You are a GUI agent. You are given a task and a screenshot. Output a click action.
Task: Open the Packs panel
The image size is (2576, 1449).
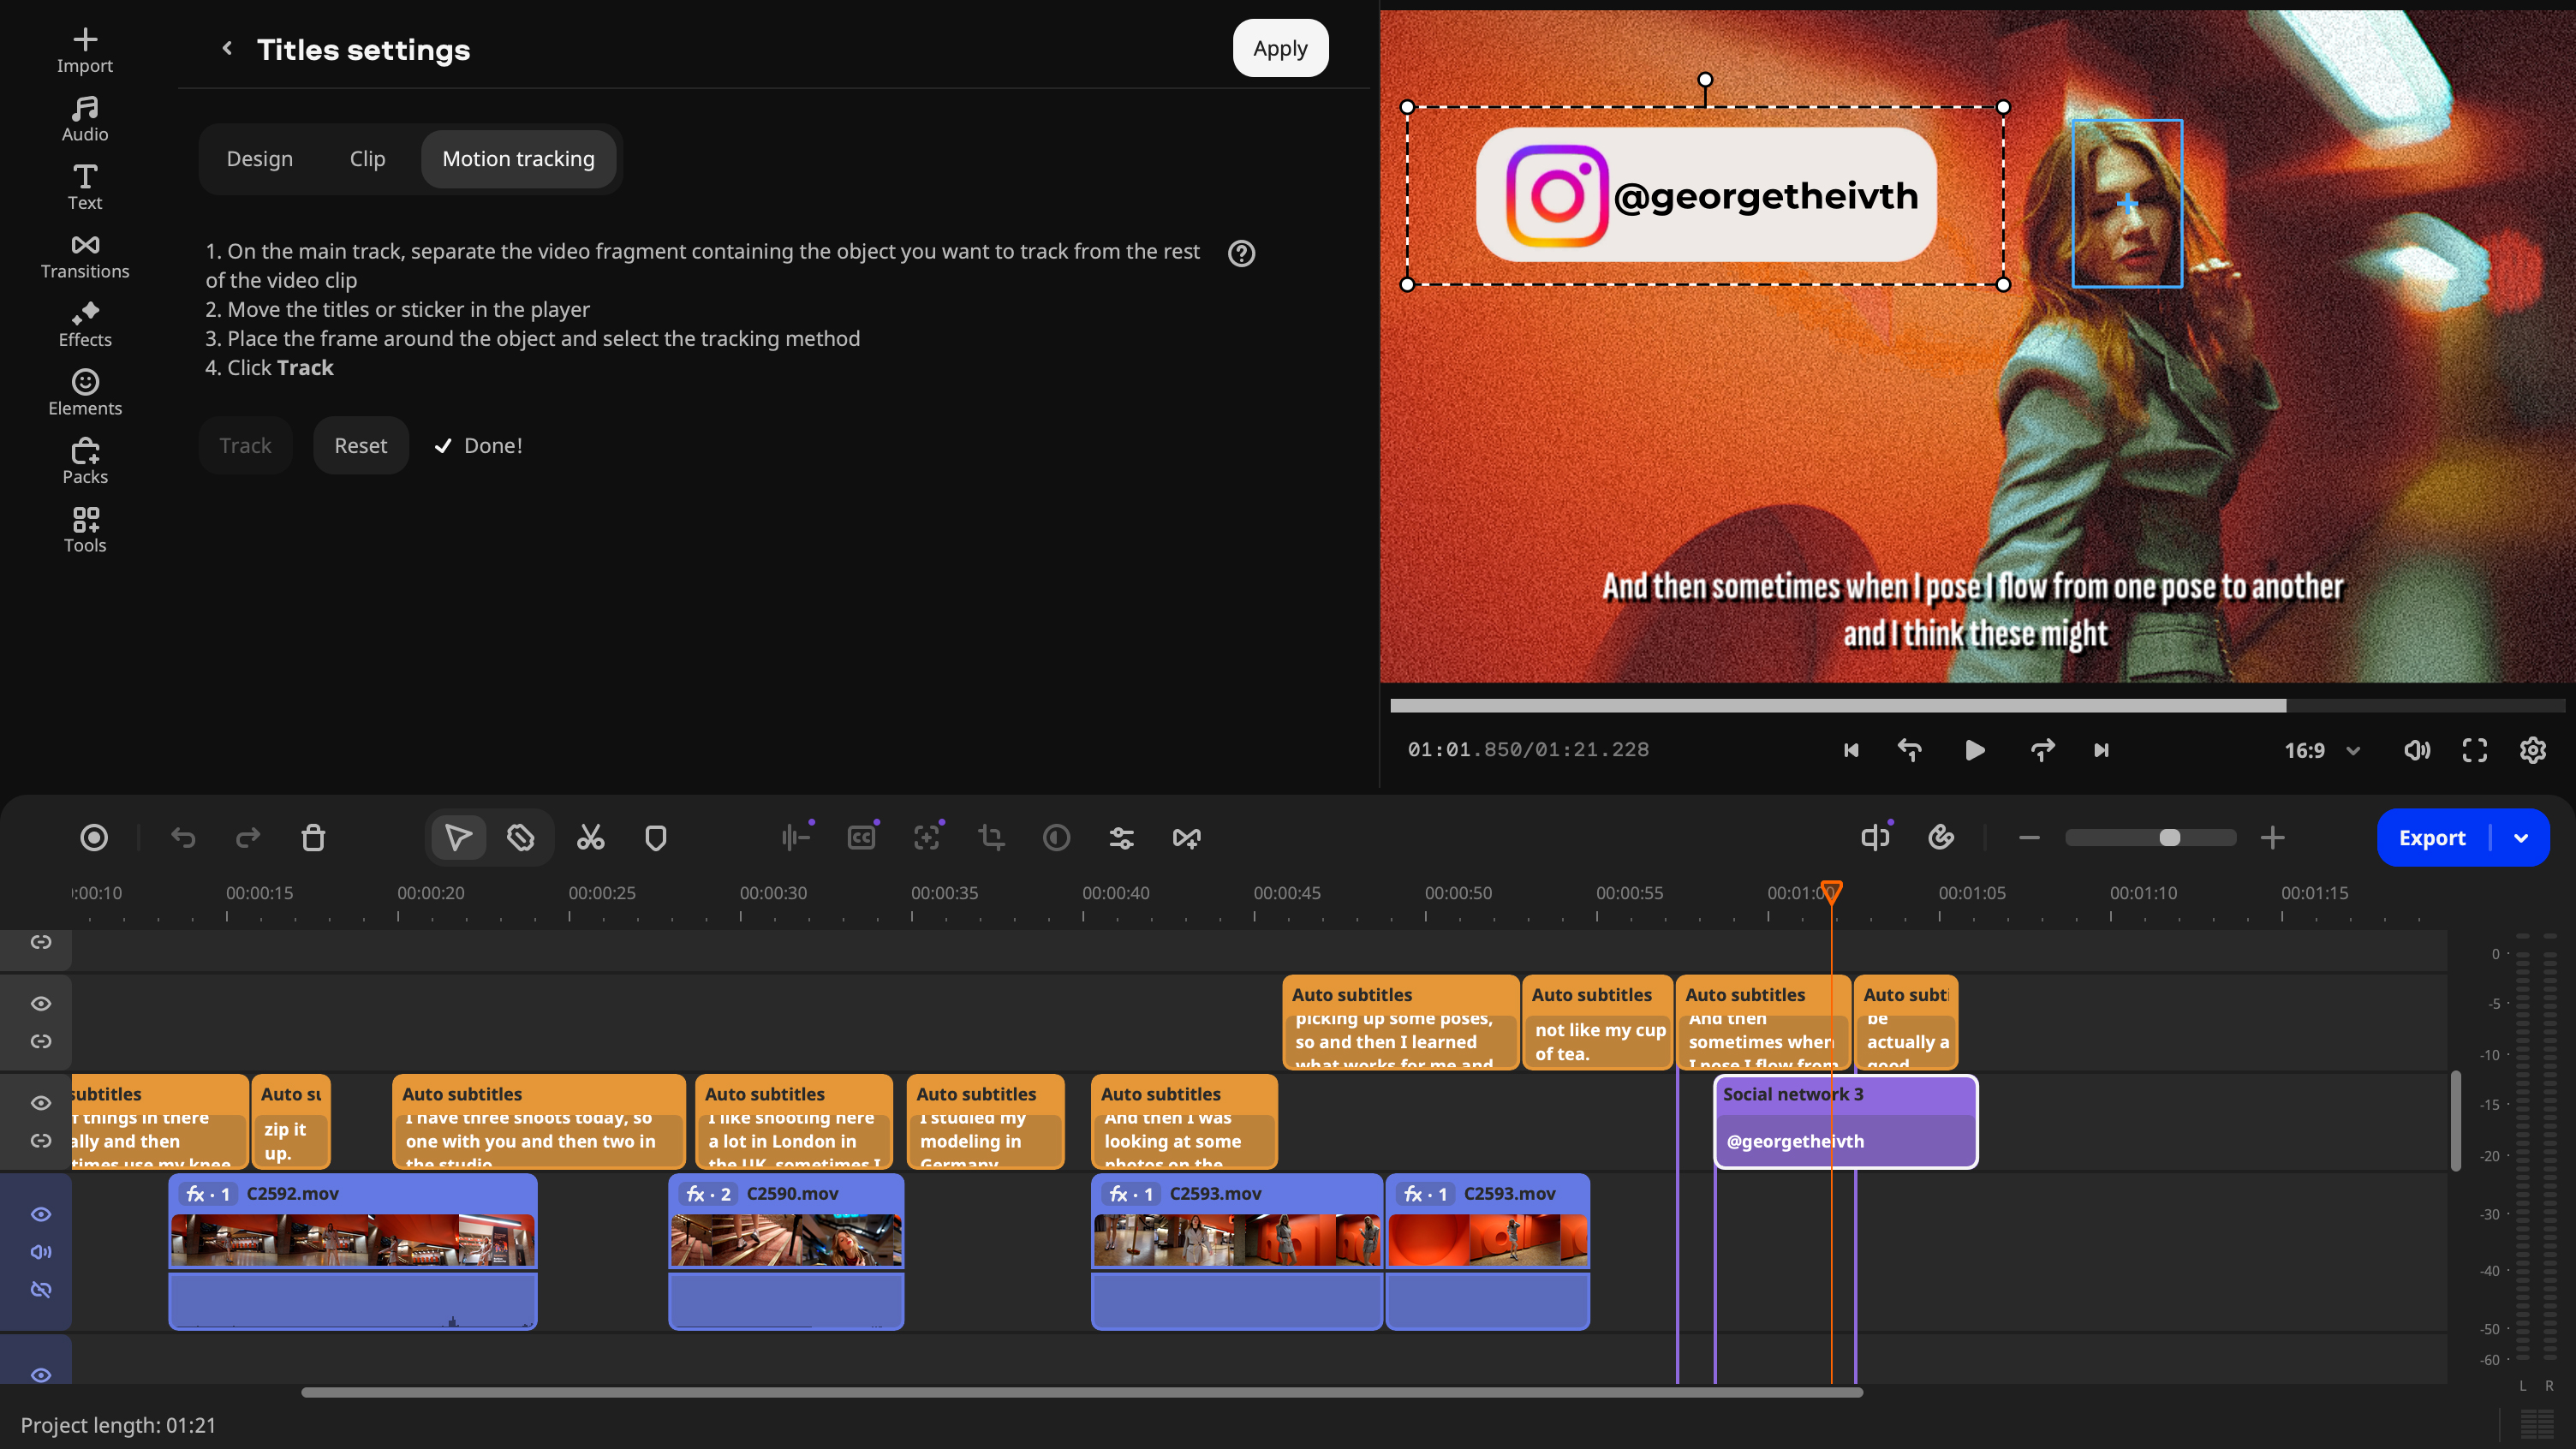coord(85,461)
